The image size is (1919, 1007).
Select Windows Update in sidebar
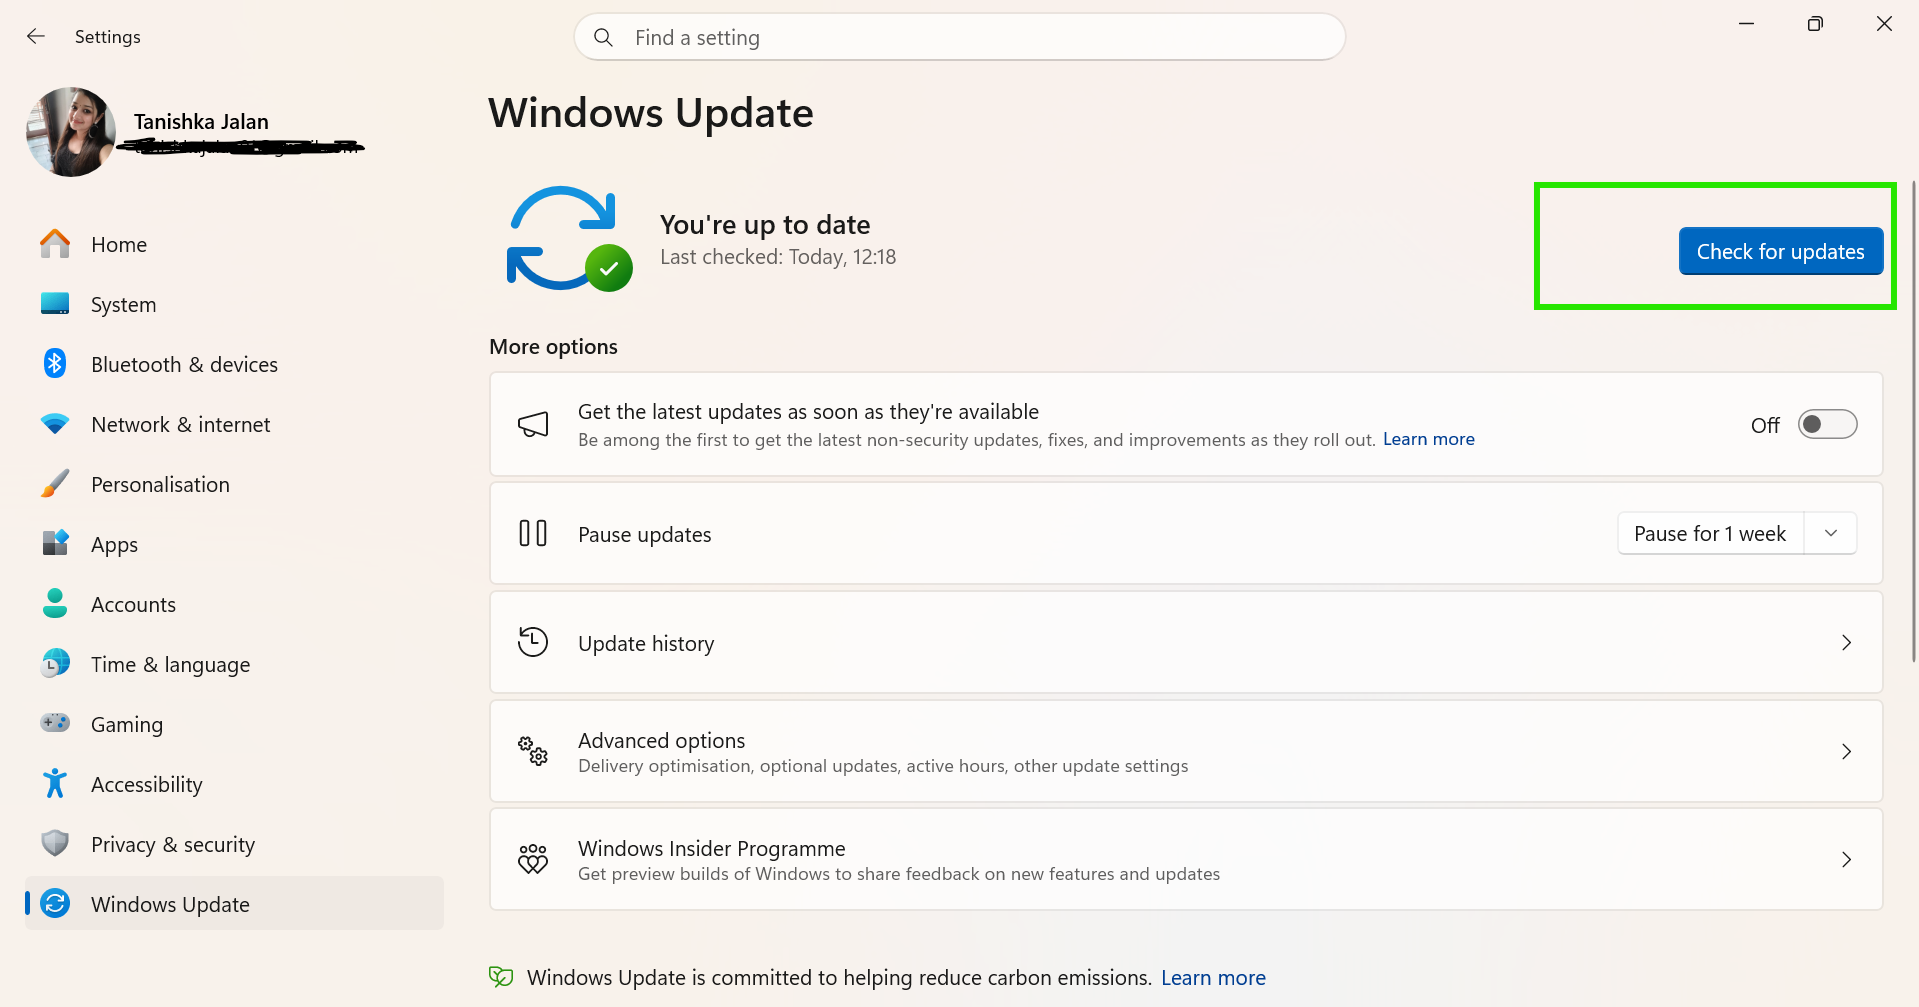[234, 904]
